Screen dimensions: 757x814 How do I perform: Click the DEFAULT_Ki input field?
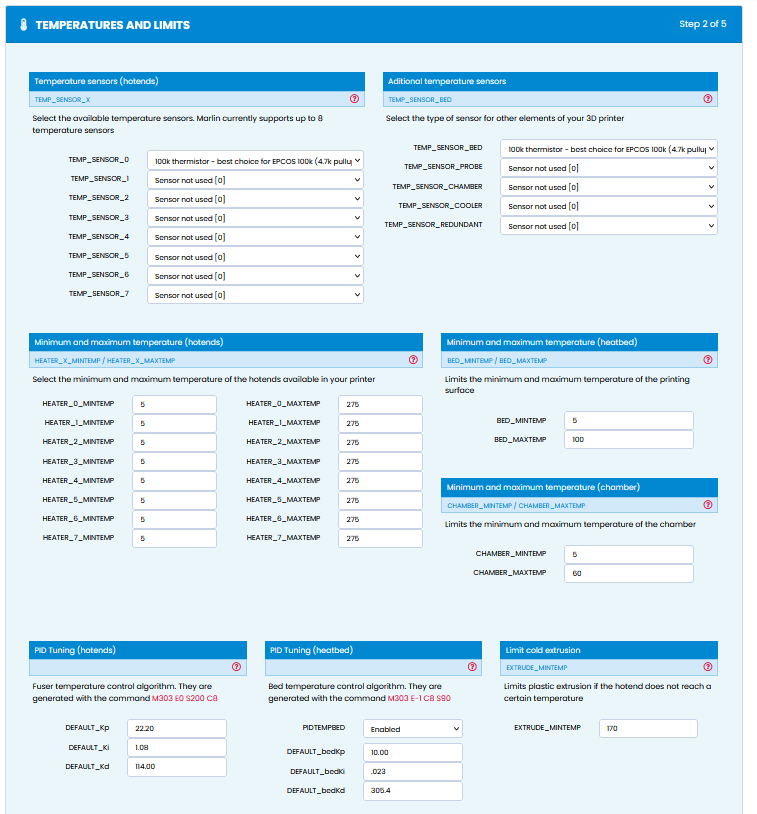(177, 748)
